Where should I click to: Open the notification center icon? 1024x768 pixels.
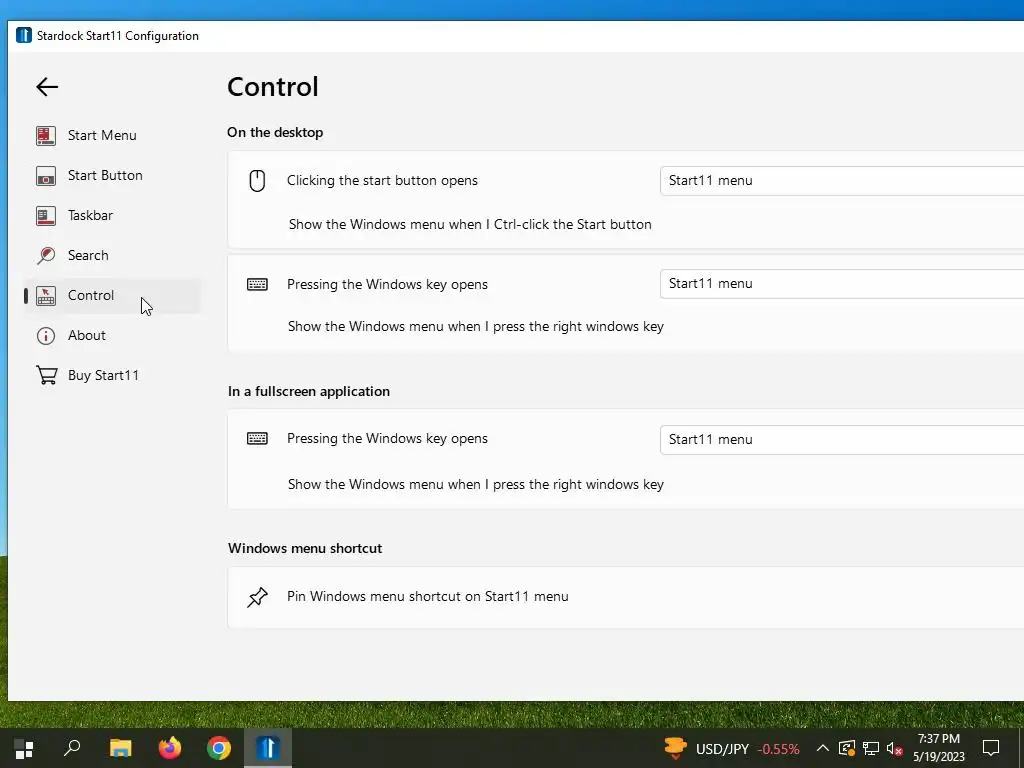click(991, 748)
